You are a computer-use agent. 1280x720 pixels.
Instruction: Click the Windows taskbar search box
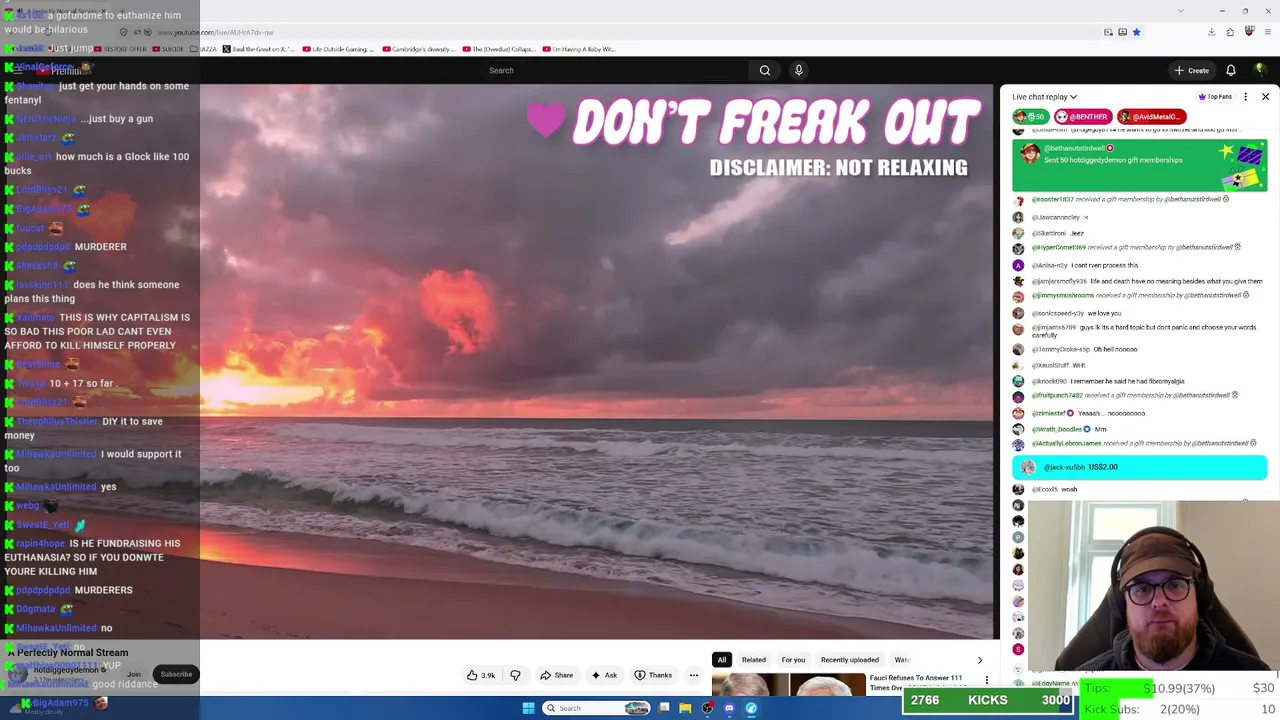(597, 708)
